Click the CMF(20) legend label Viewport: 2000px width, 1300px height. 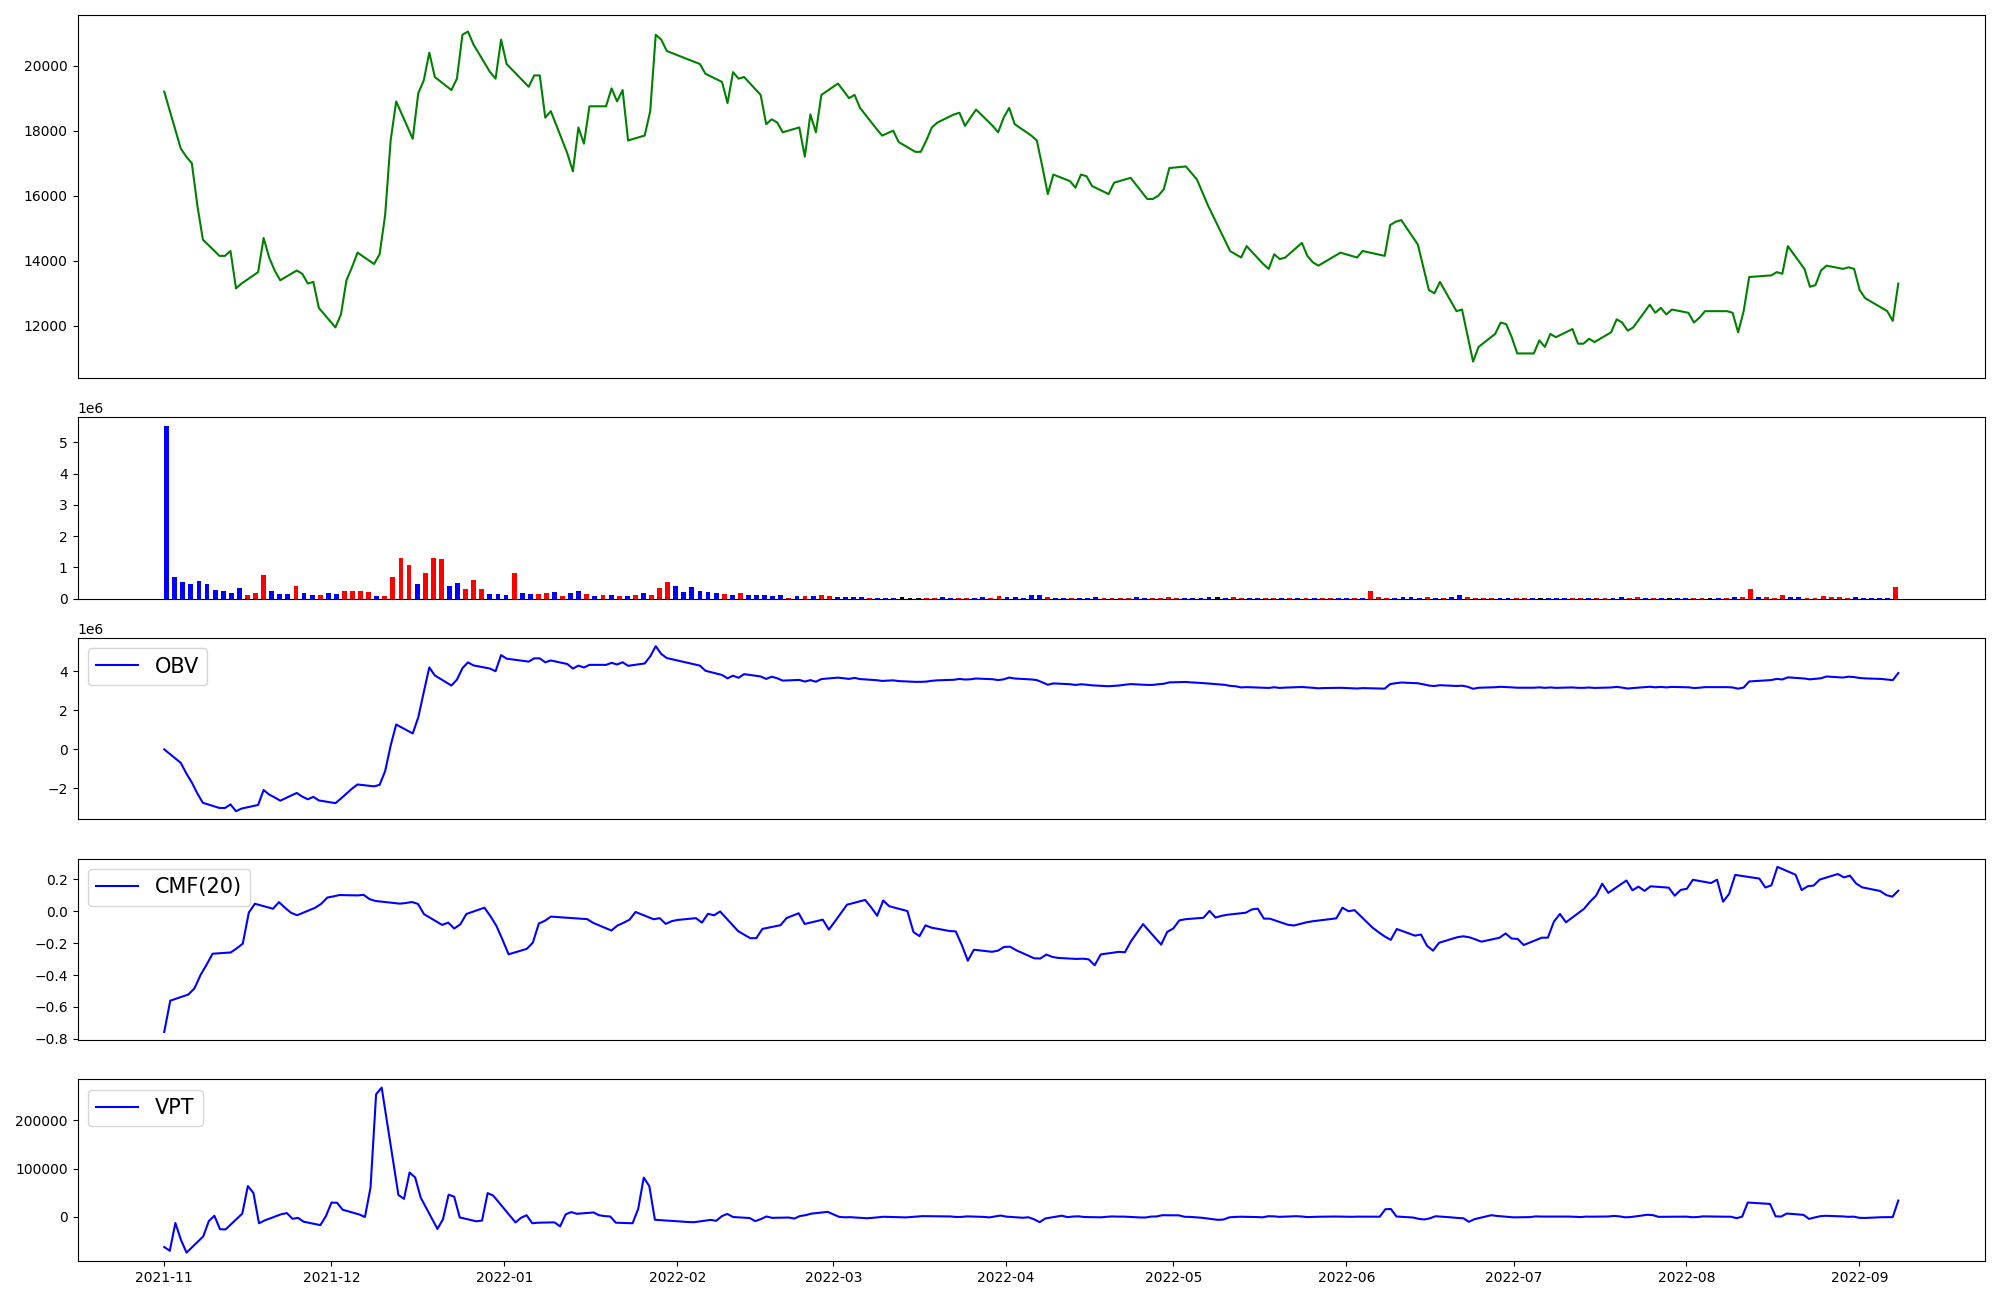pos(197,886)
